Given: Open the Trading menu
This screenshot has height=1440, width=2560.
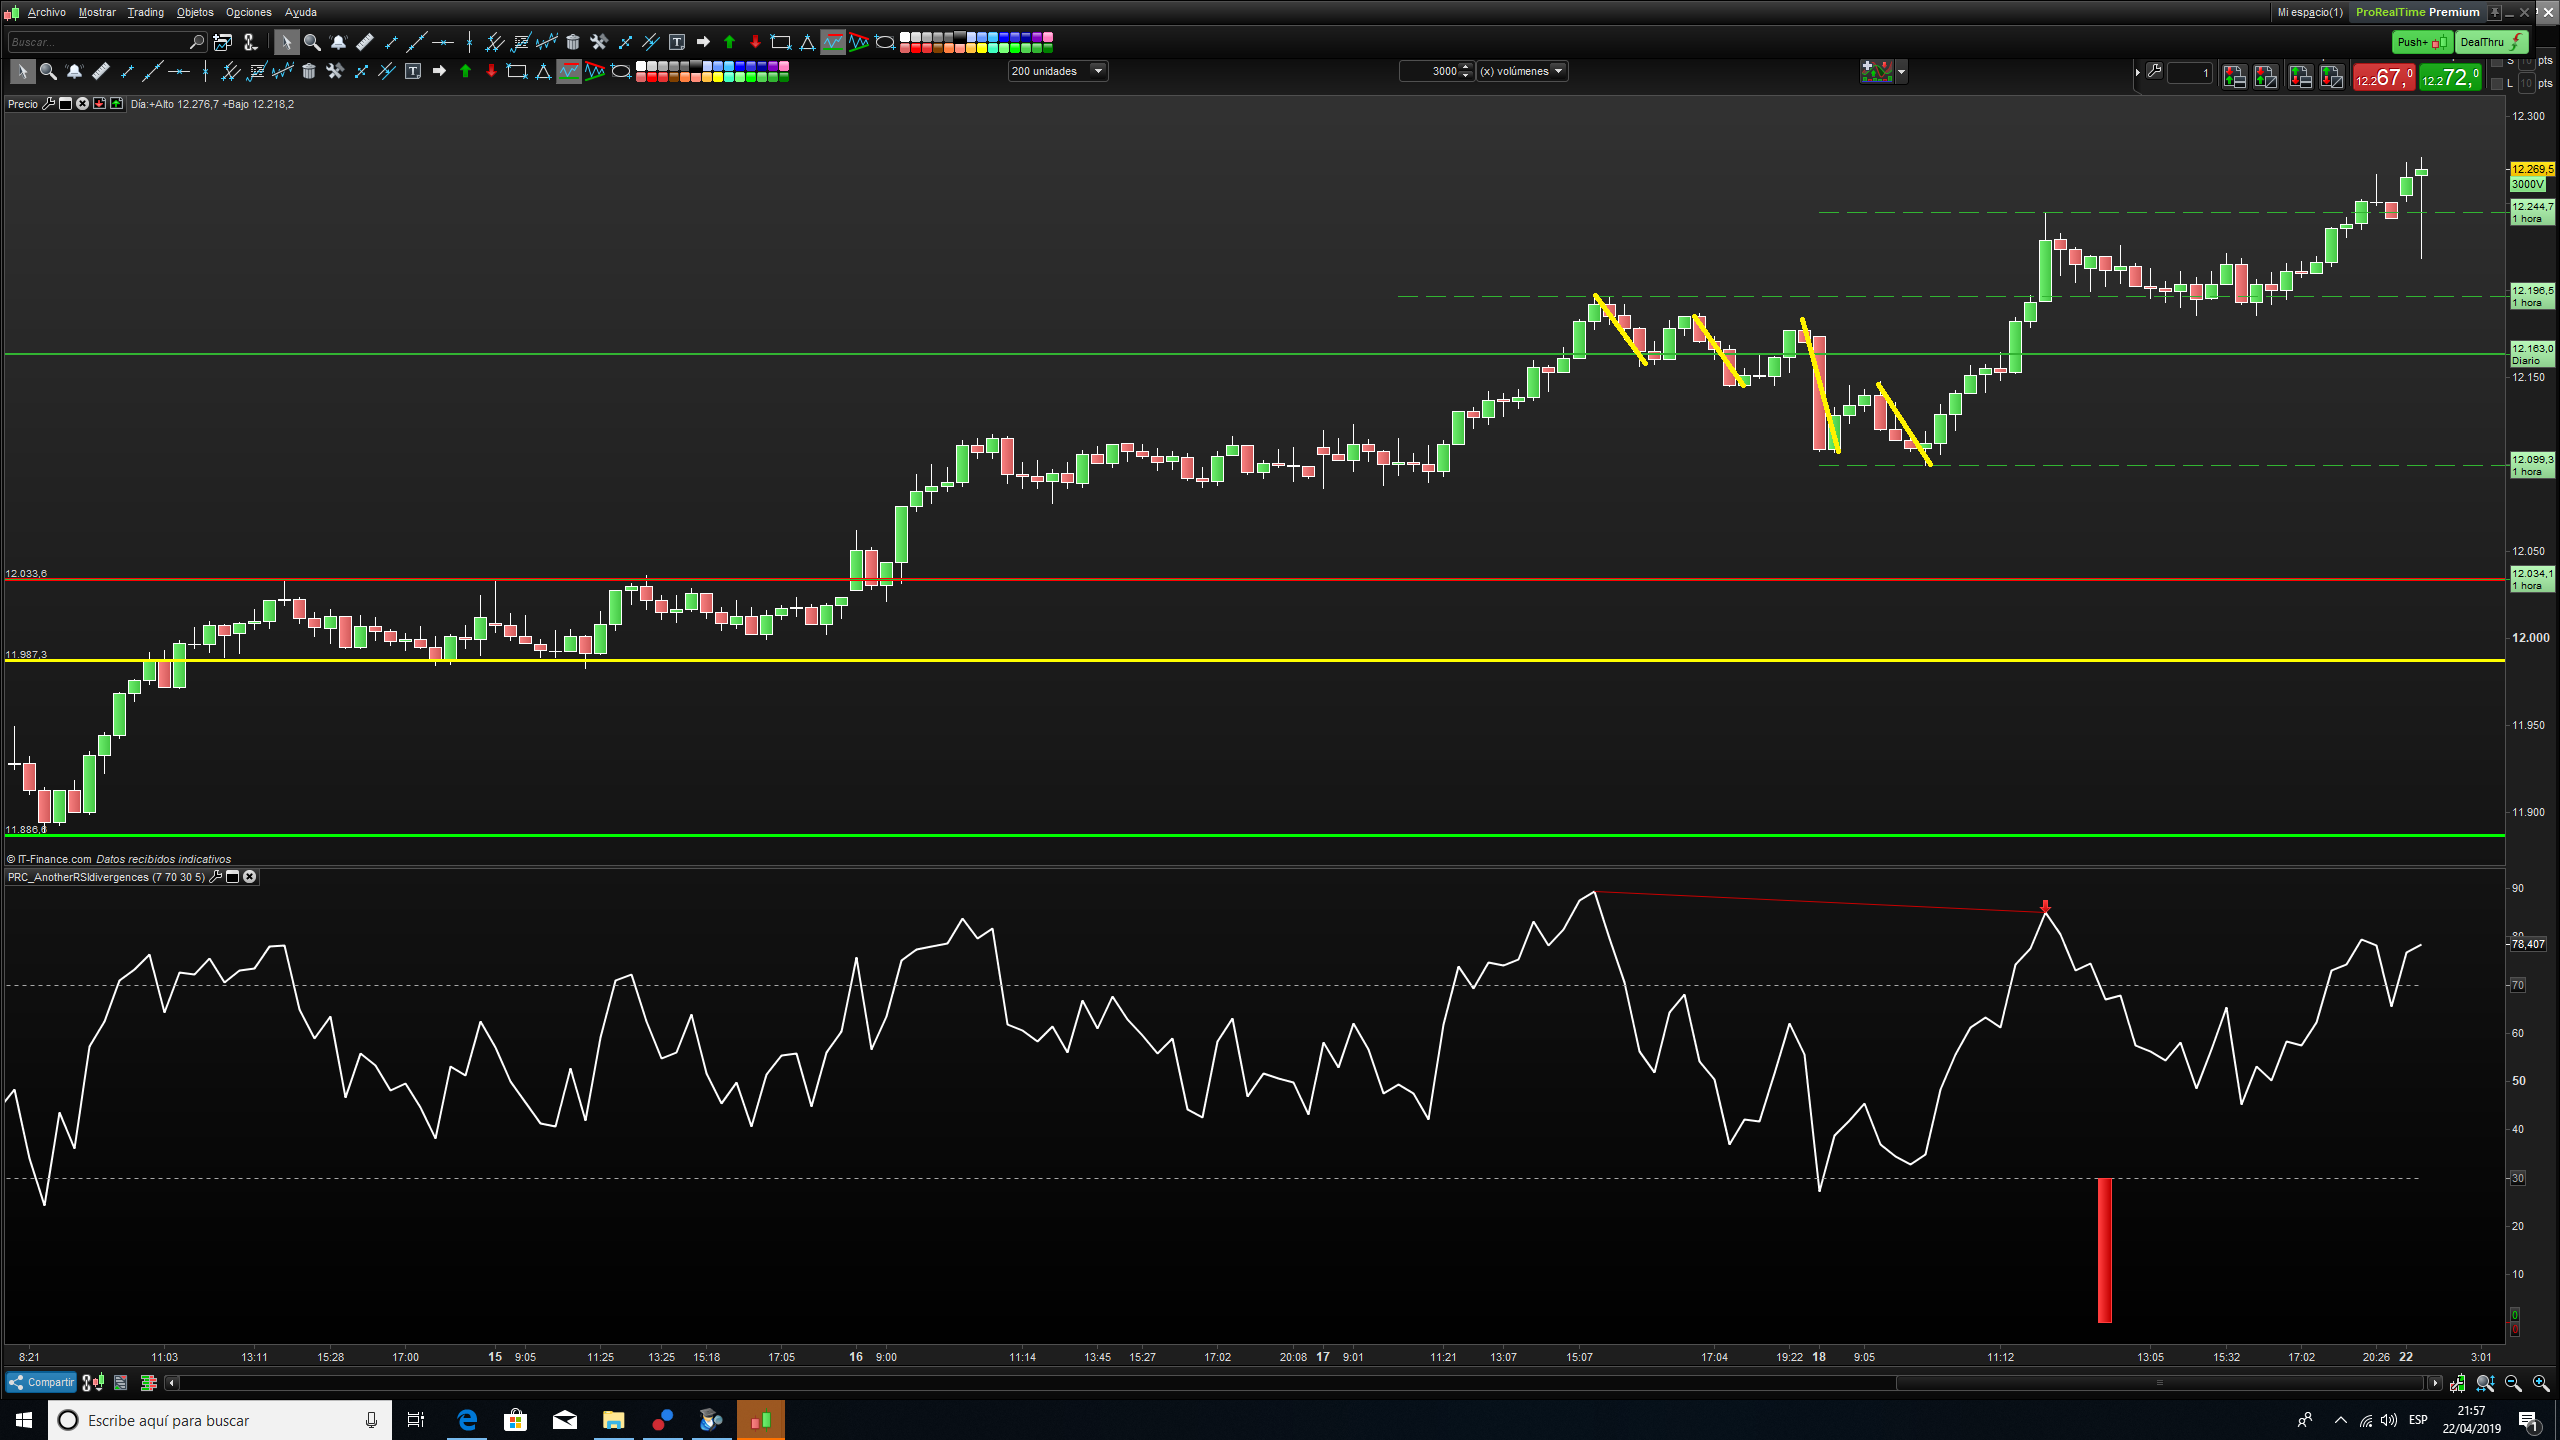Looking at the screenshot, I should point(145,12).
